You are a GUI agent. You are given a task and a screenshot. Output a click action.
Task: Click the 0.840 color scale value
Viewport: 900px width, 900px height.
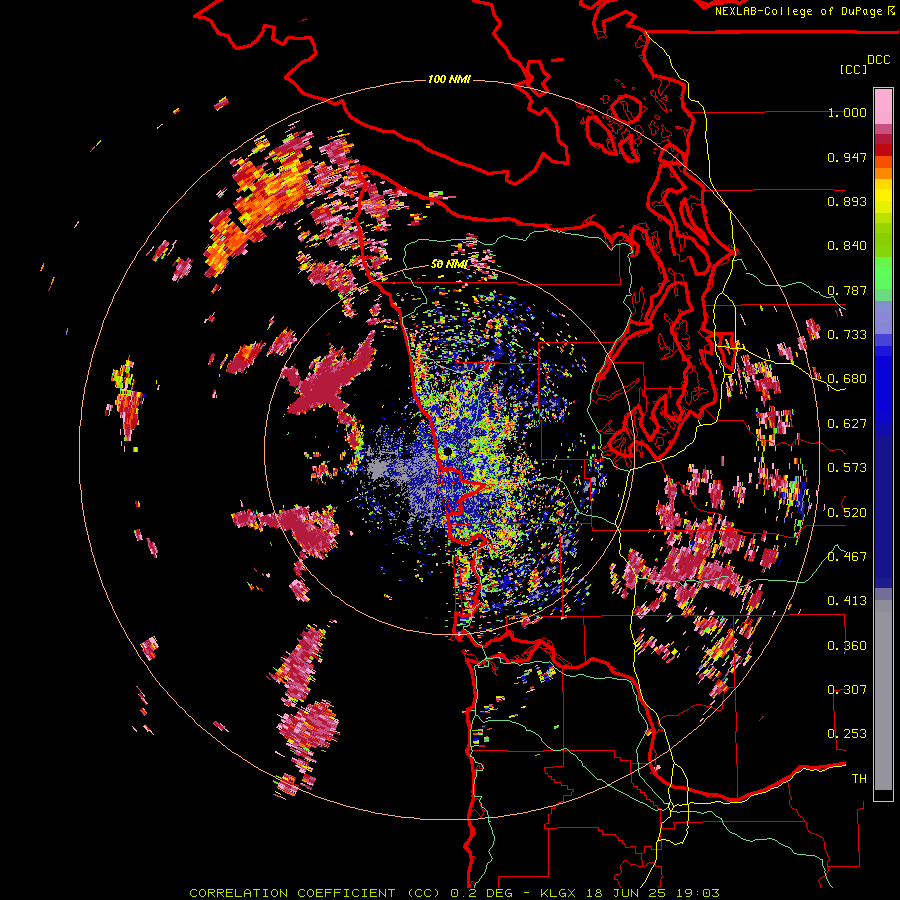click(847, 246)
